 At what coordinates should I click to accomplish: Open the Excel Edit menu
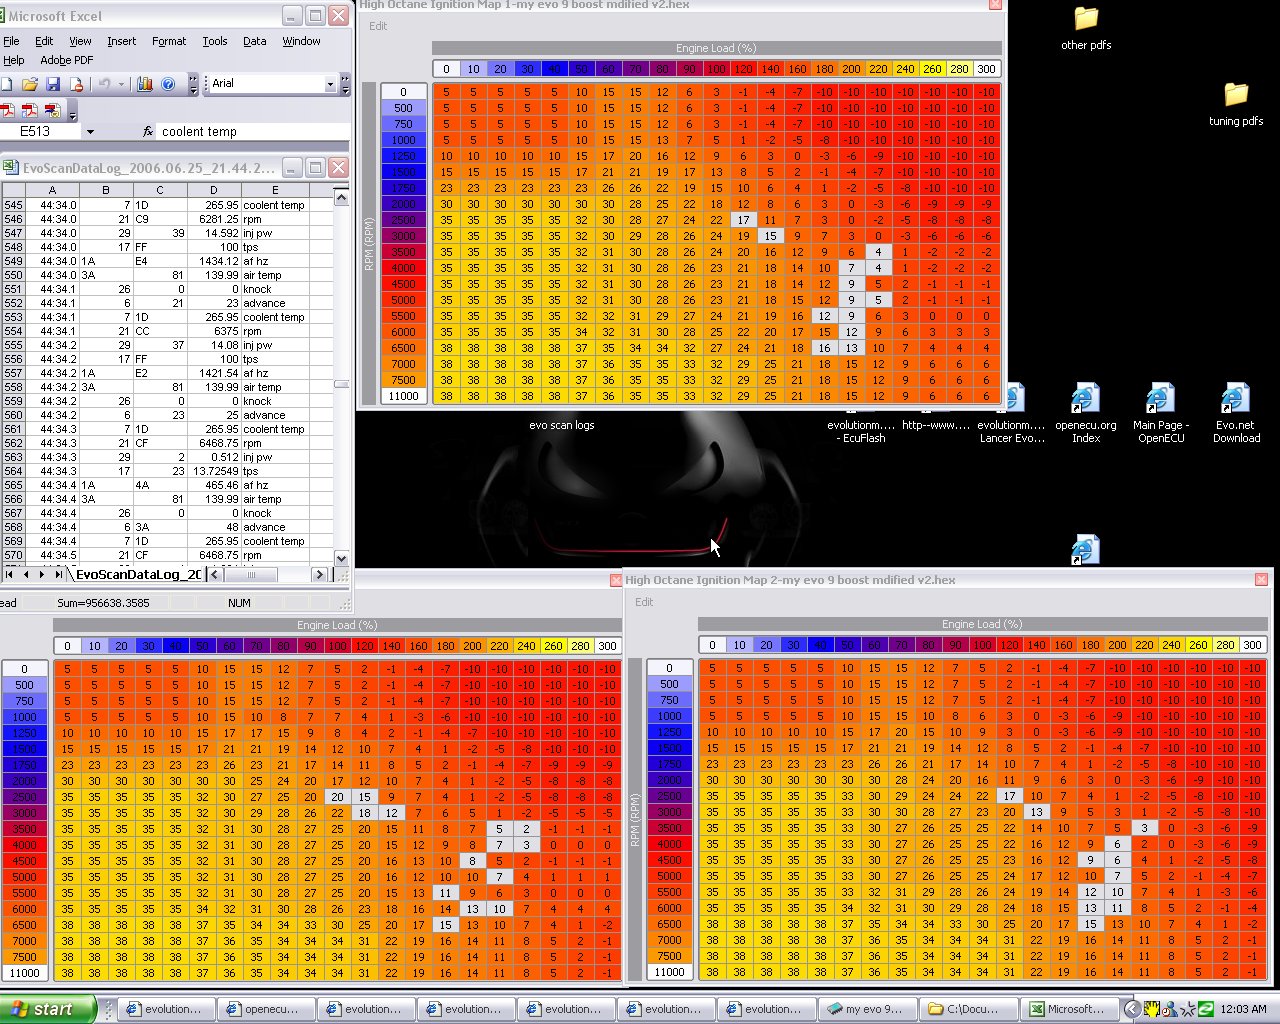tap(44, 41)
